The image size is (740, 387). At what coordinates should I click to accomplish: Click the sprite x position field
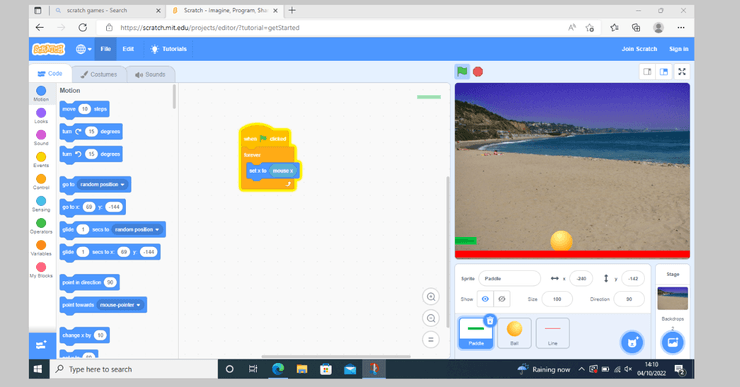(x=581, y=278)
